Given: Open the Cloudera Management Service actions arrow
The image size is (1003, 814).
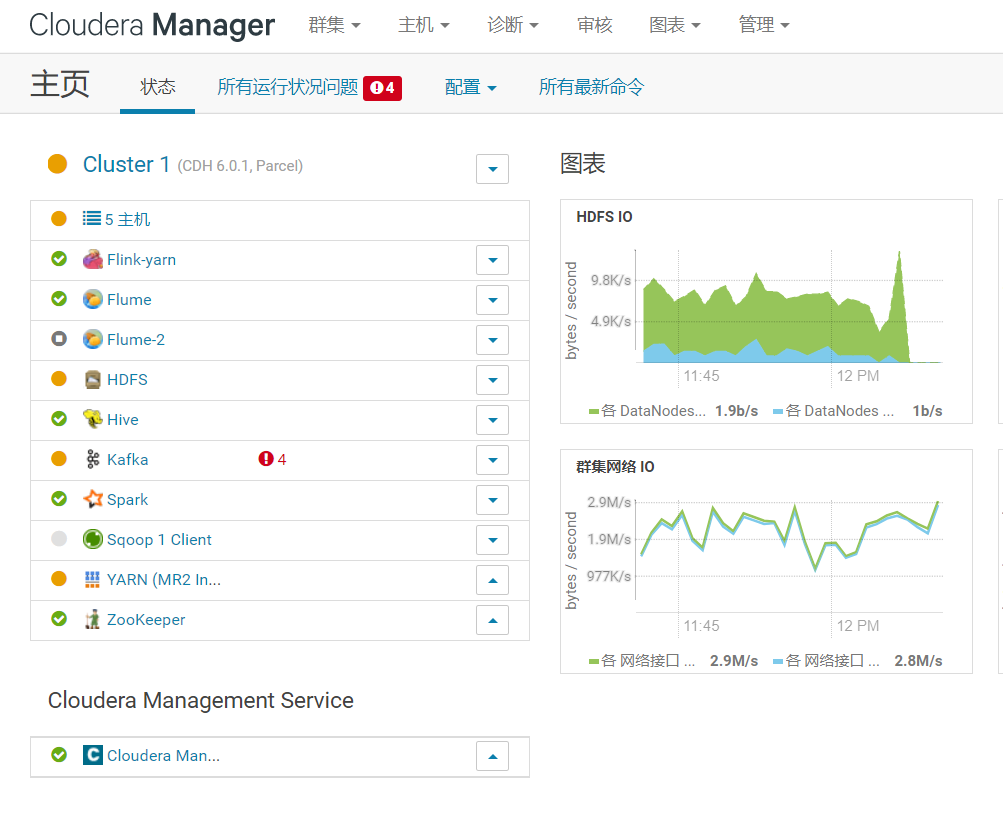Looking at the screenshot, I should [493, 756].
